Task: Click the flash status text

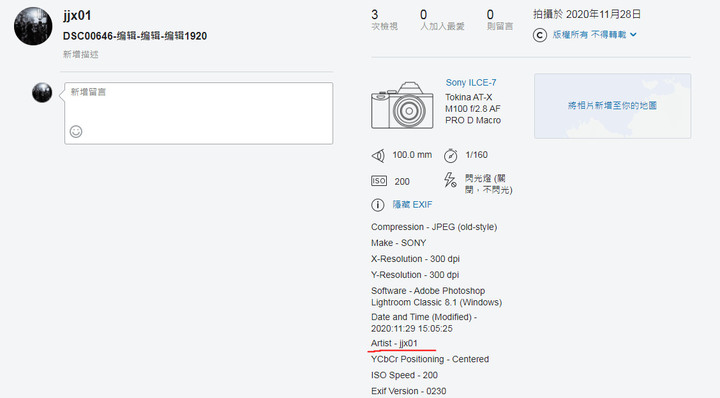Action: tap(489, 184)
